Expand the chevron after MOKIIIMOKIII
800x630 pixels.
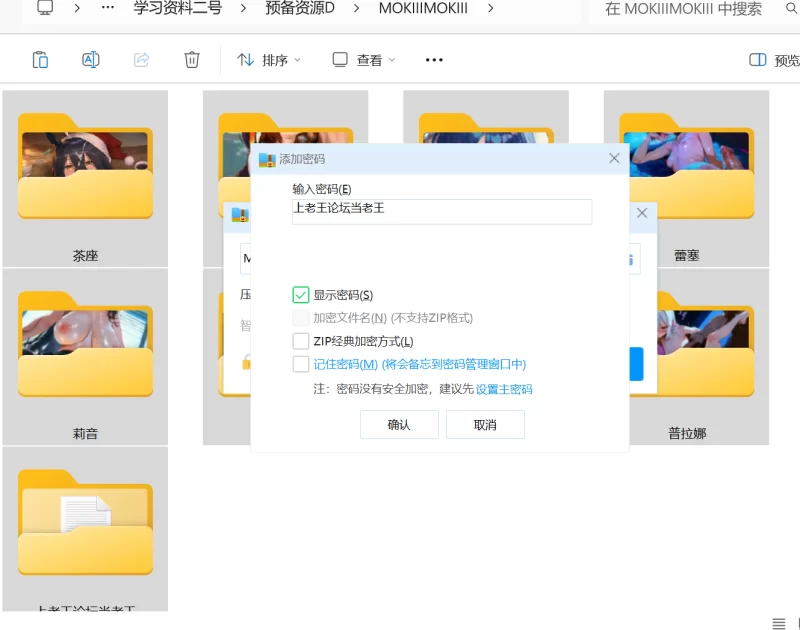tap(490, 8)
